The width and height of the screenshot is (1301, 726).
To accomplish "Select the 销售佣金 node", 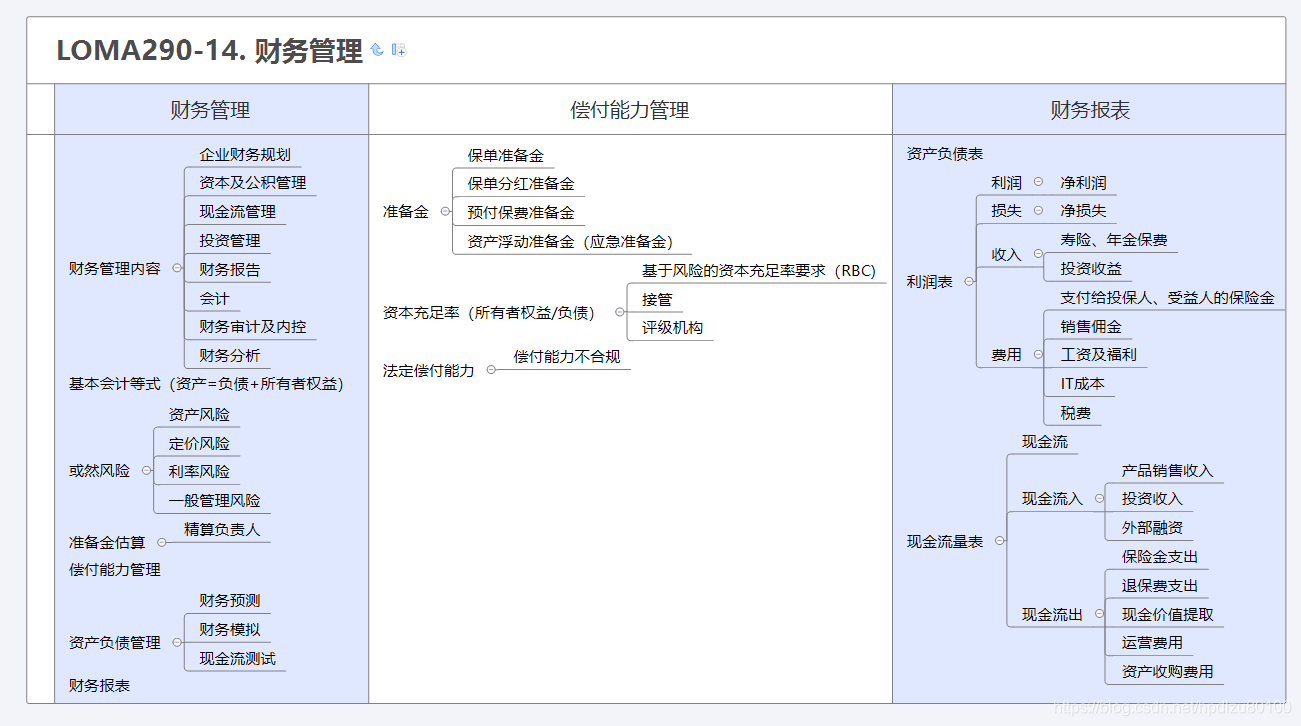I will point(1091,327).
